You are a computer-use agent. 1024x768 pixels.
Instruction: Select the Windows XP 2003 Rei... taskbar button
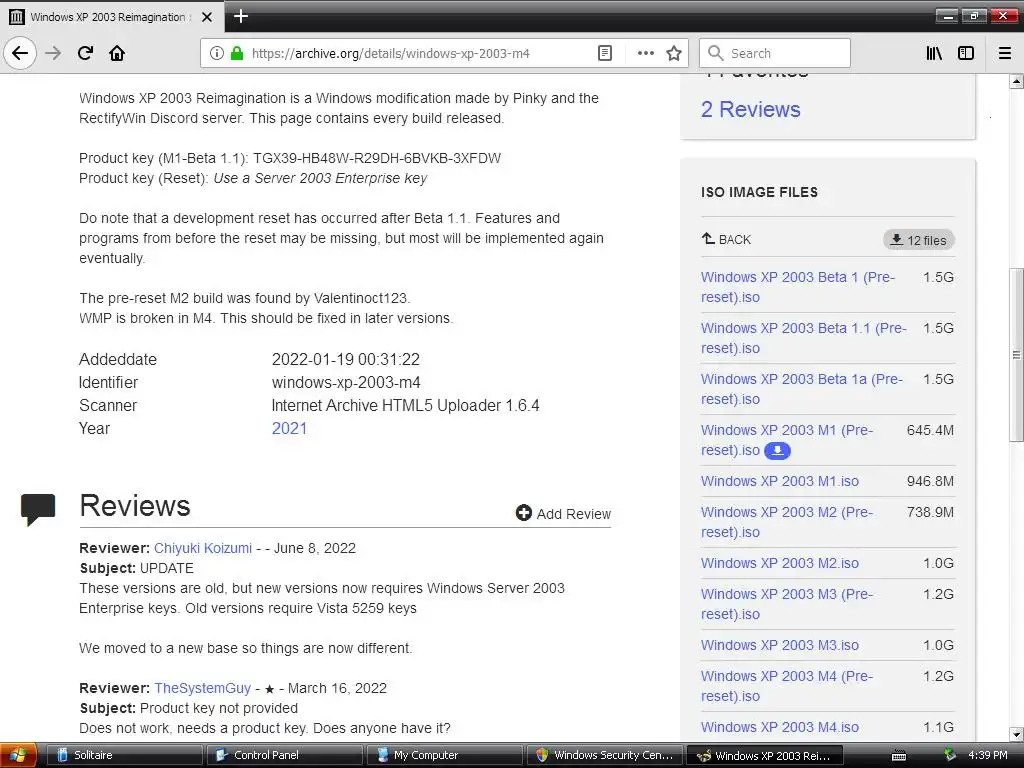(x=764, y=756)
